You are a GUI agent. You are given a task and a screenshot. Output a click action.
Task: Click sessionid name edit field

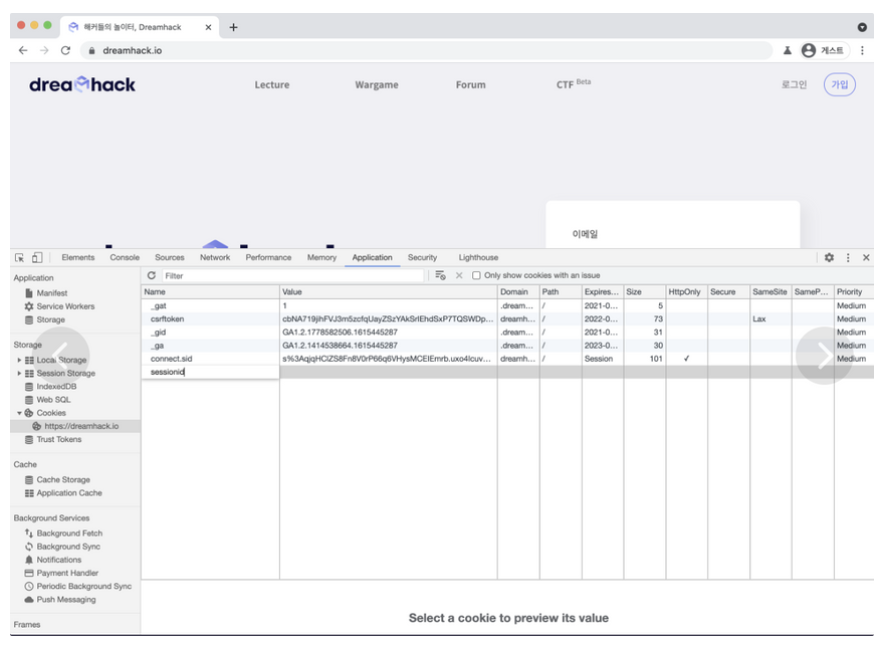[x=210, y=372]
